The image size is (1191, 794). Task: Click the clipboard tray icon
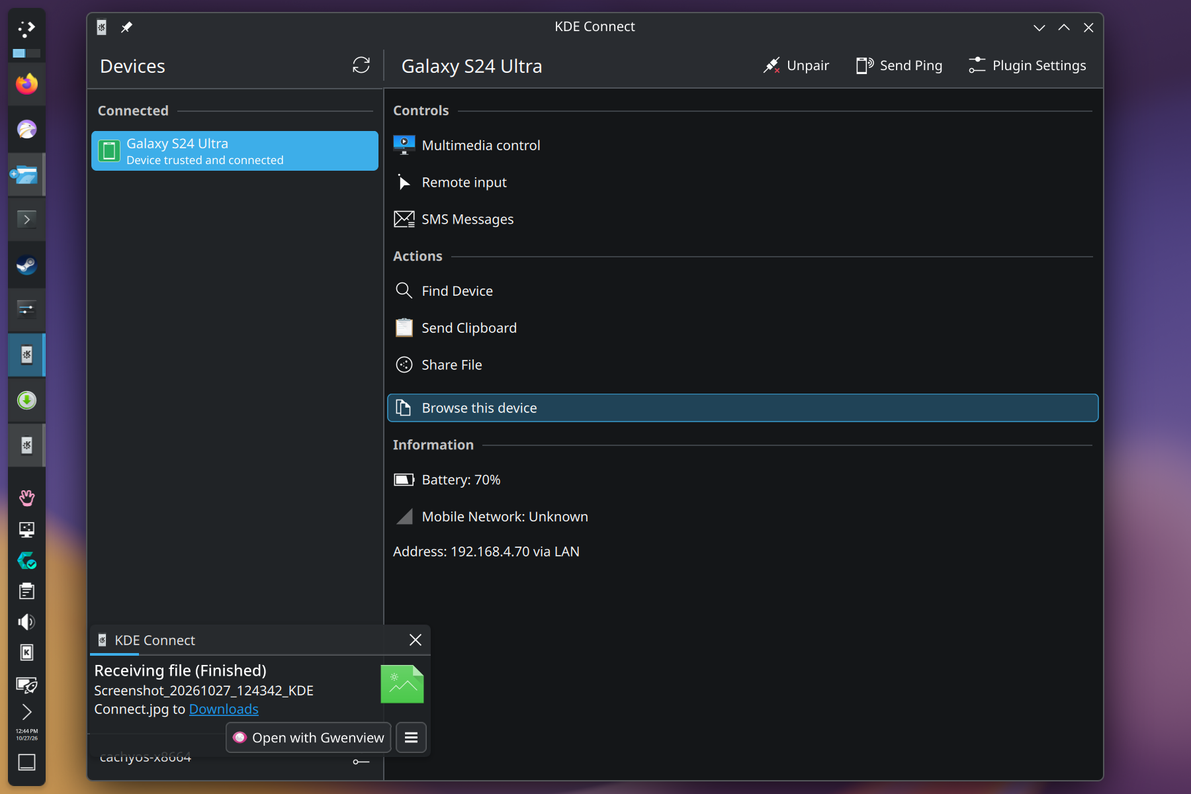point(27,591)
